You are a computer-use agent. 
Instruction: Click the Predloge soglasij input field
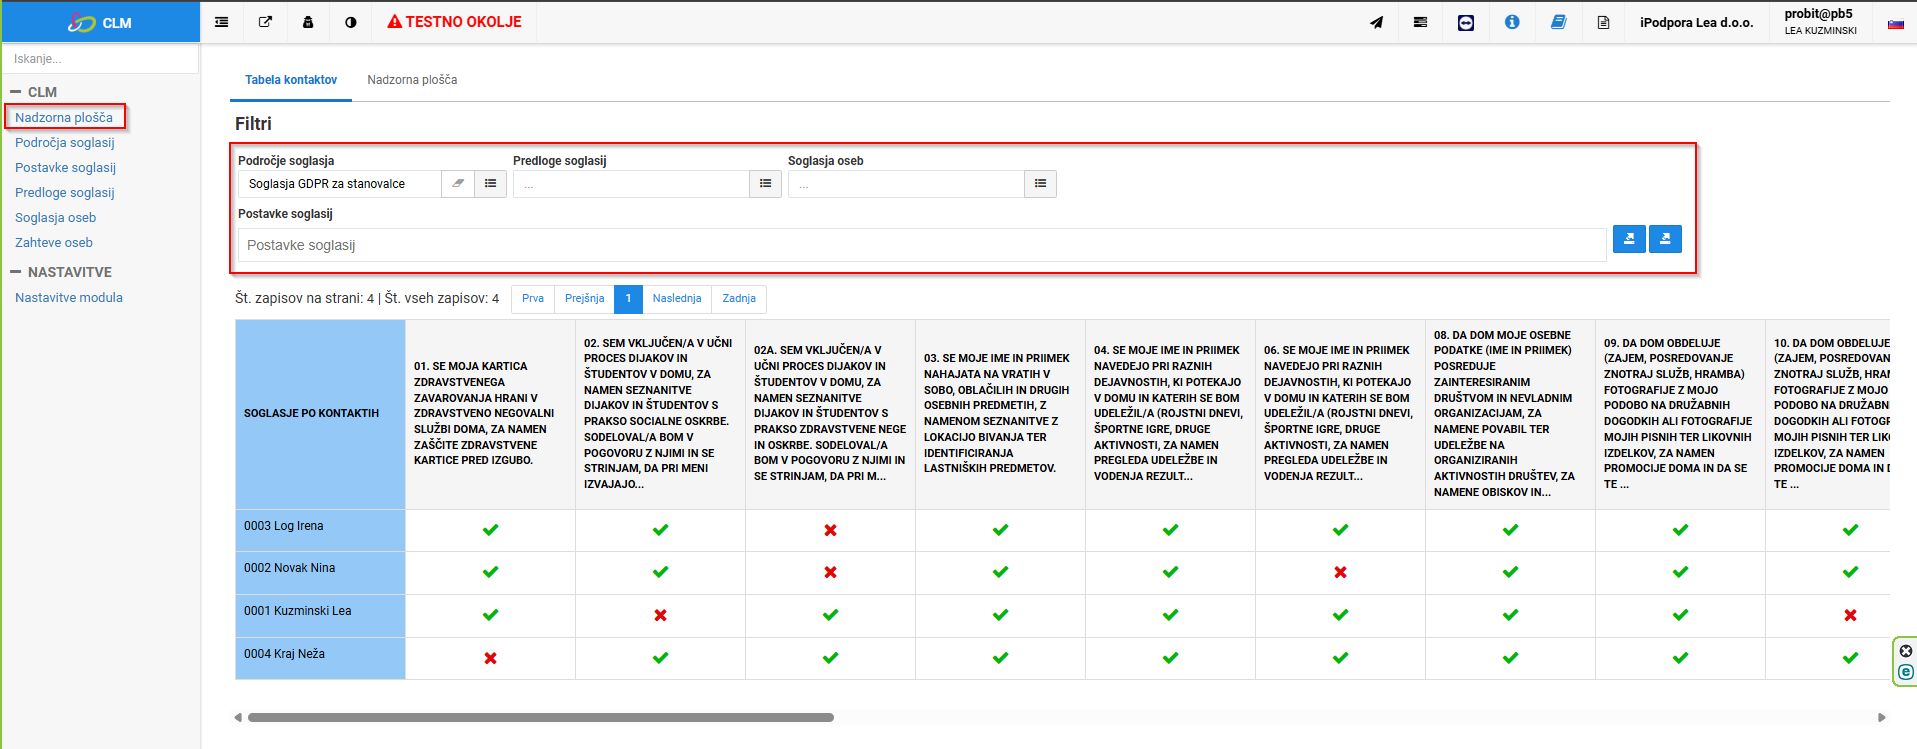[631, 184]
